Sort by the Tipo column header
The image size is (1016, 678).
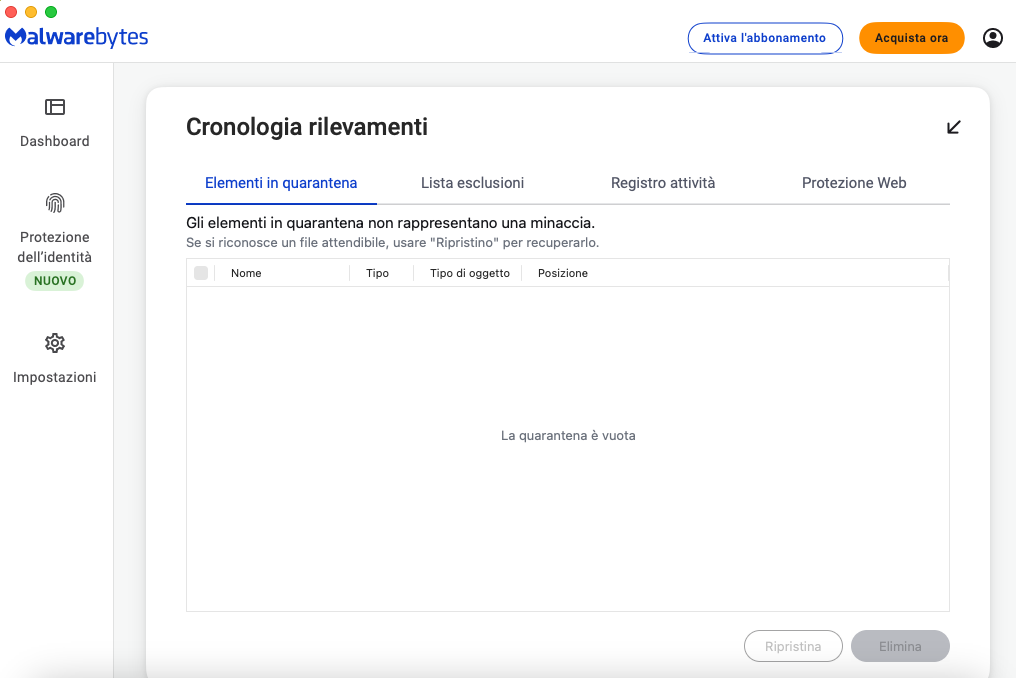[x=377, y=273]
